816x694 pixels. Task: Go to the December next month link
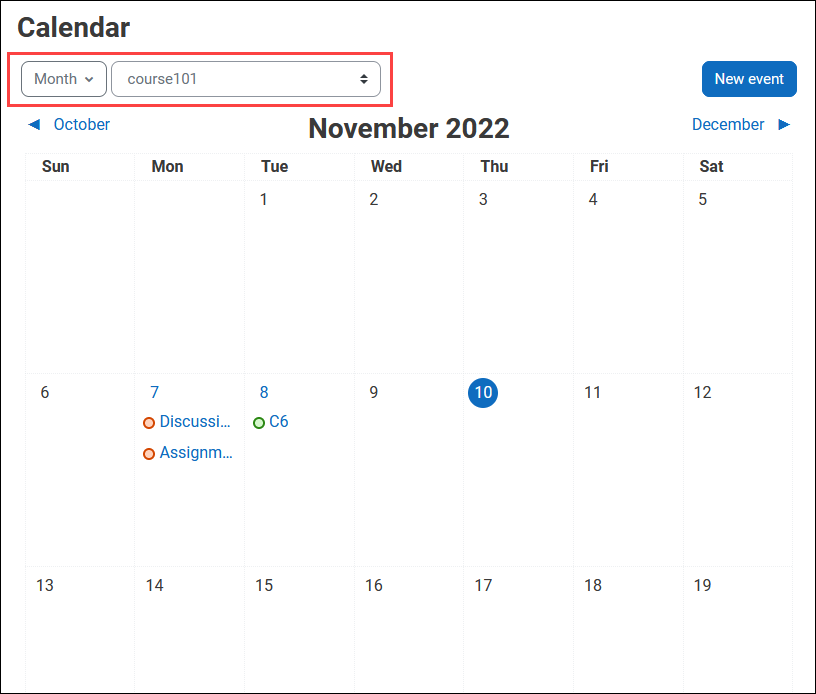click(x=728, y=125)
